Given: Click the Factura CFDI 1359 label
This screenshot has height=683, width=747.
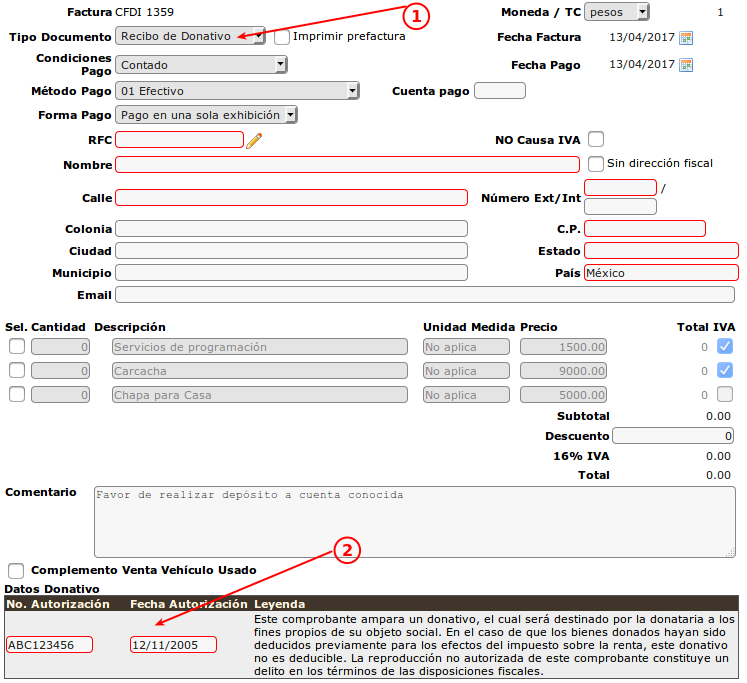Looking at the screenshot, I should (120, 12).
